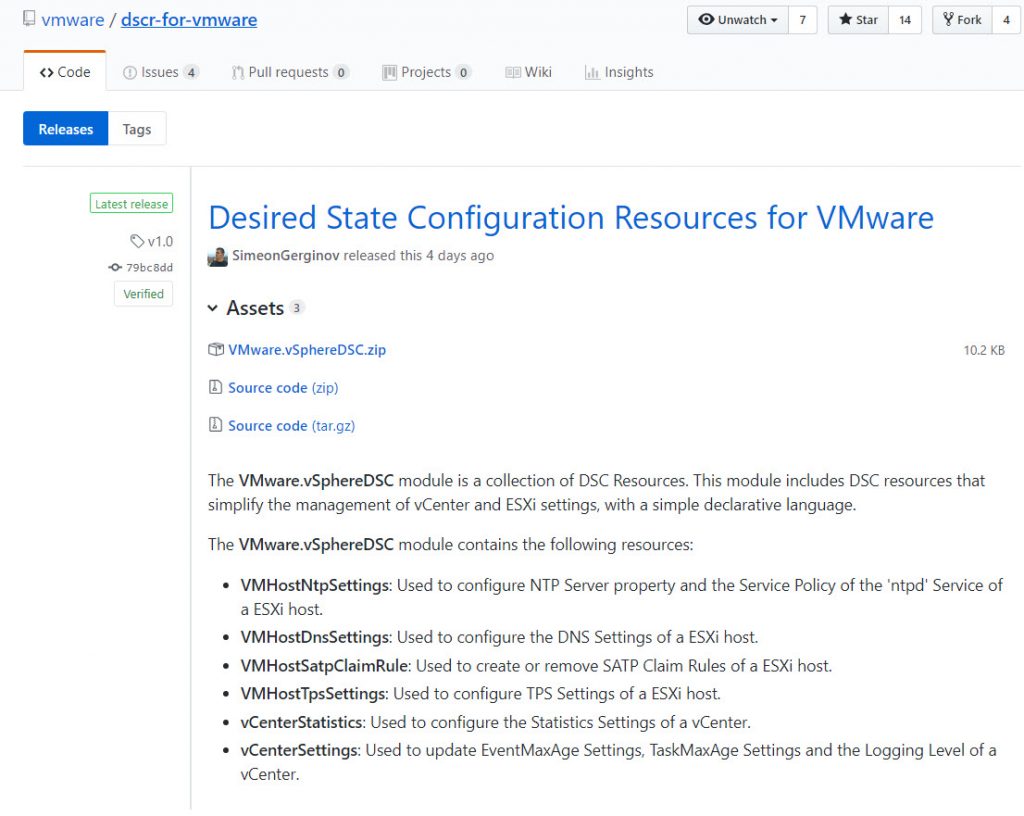
Task: Open the Desired State Configuration Resources release title
Action: click(571, 217)
